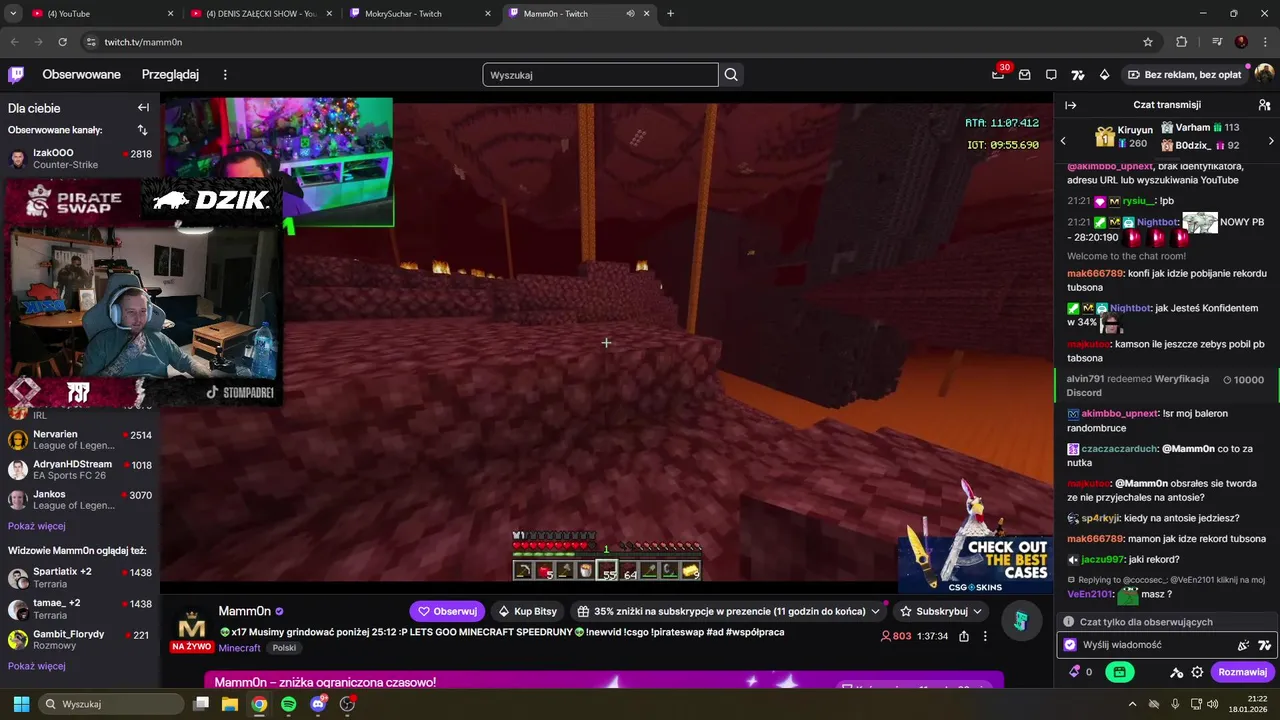Screen dimensions: 1280x720
Task: Show next gift leaderboard entries
Action: click(1271, 141)
